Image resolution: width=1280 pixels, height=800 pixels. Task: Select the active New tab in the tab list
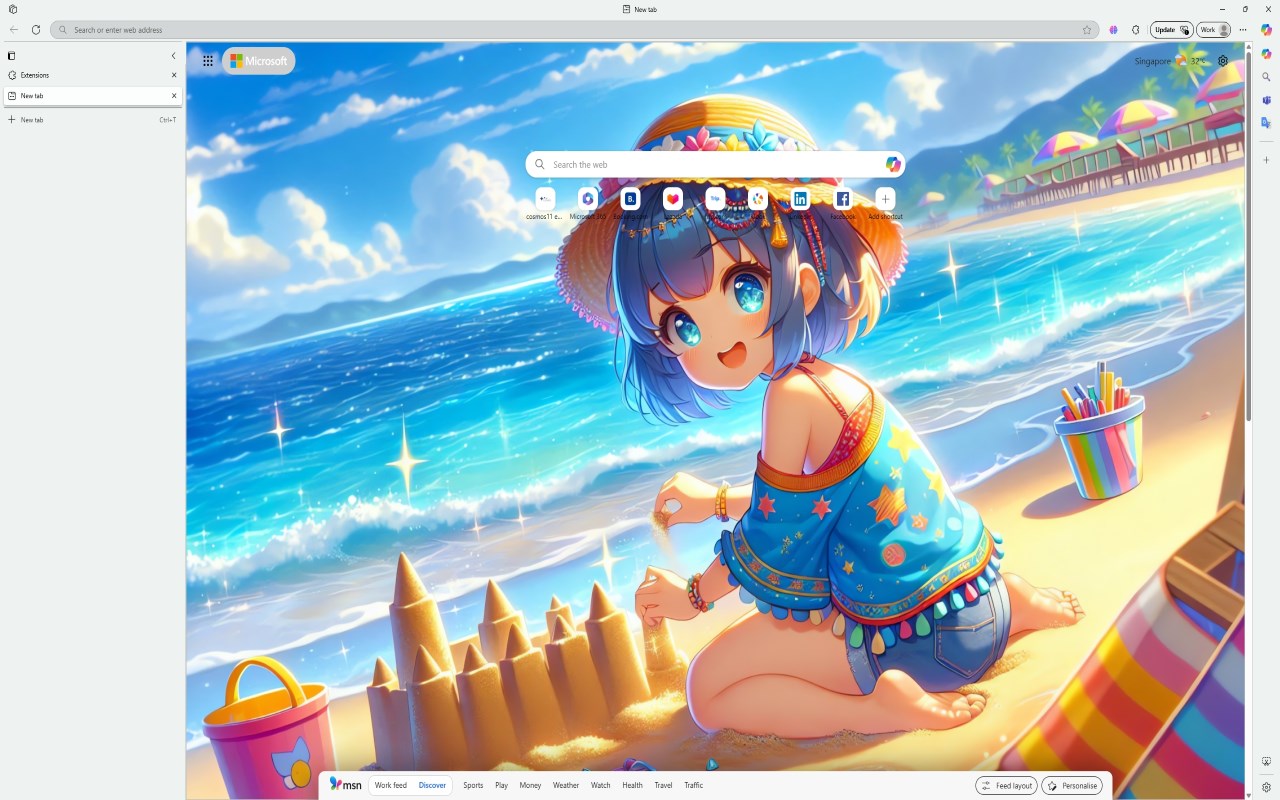(x=92, y=96)
